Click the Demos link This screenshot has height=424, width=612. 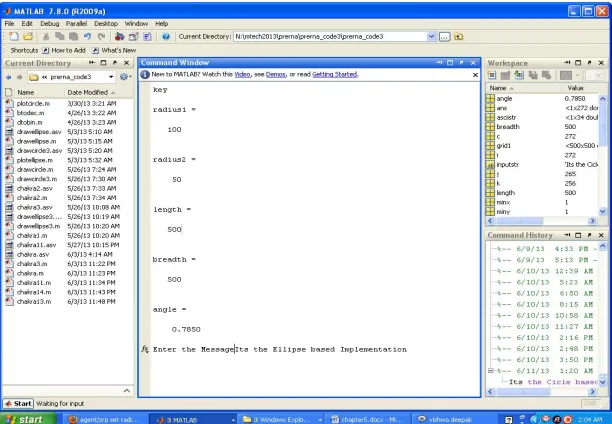(x=276, y=74)
